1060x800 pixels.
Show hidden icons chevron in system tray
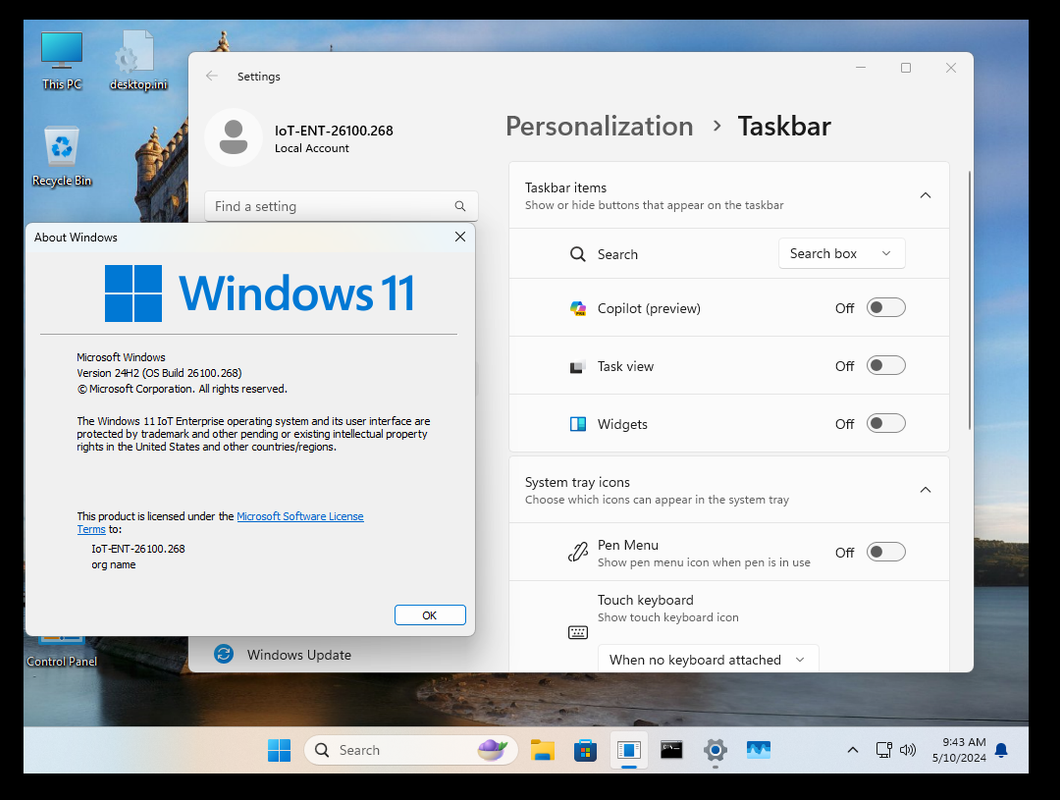tap(853, 750)
